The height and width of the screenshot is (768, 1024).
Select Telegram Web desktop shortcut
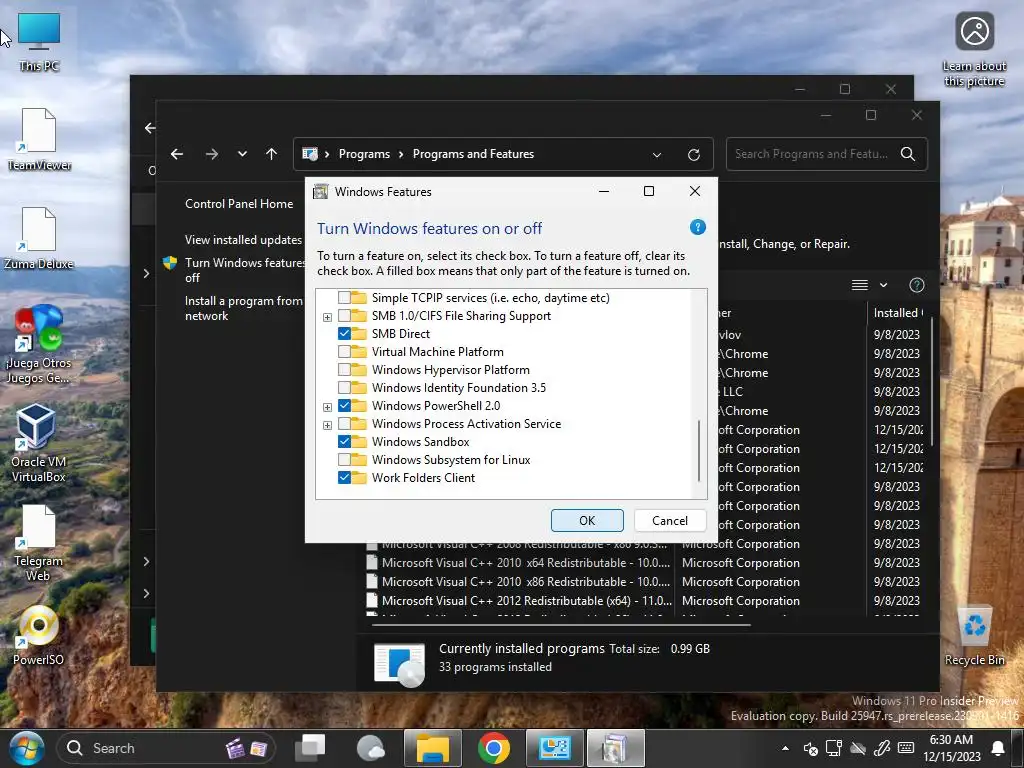point(38,543)
